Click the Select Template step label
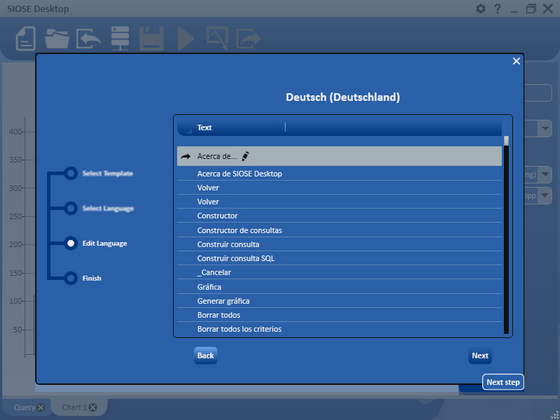This screenshot has width=560, height=420. [108, 173]
